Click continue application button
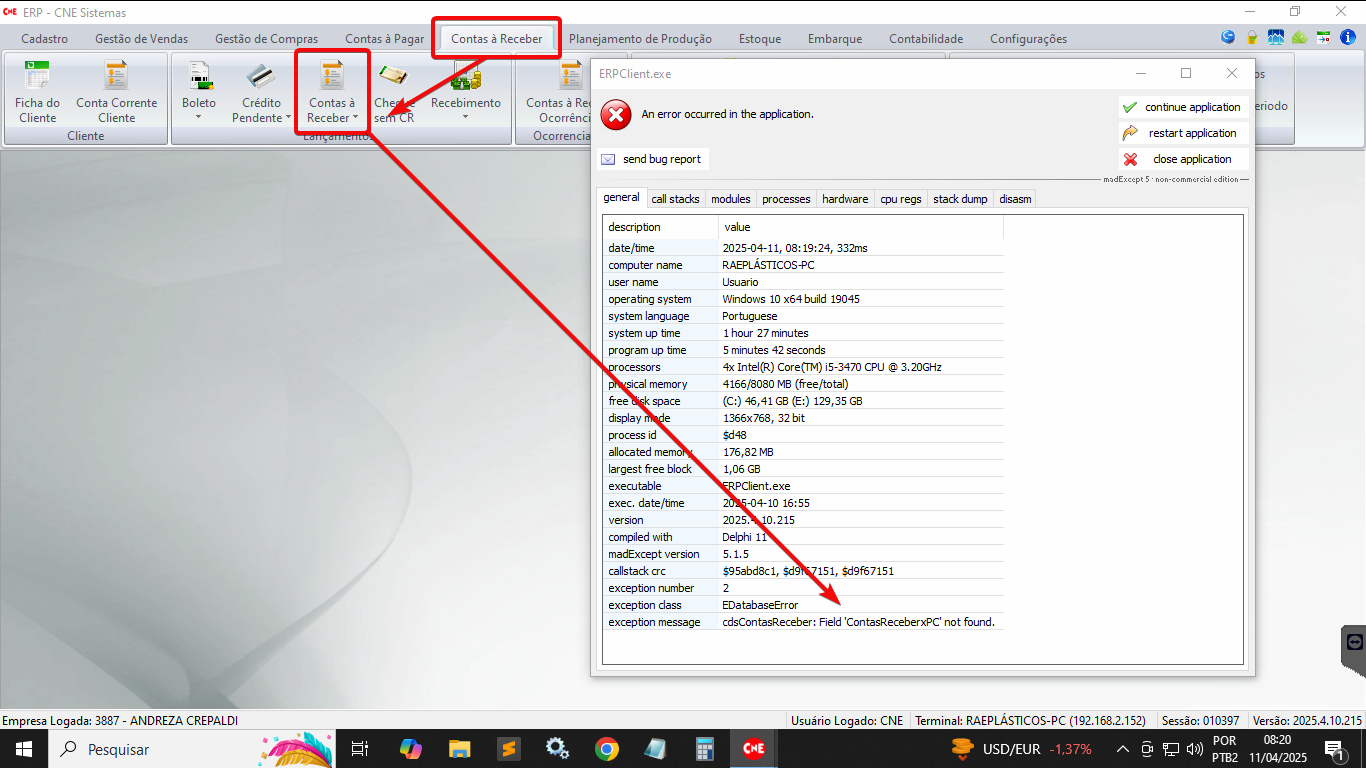The height and width of the screenshot is (768, 1366). (x=1183, y=107)
